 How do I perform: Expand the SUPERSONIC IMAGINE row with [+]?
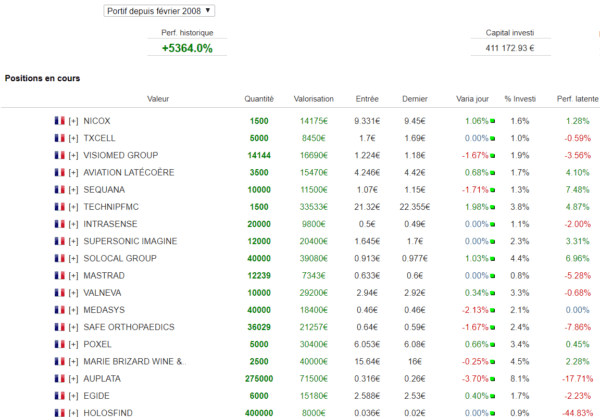pos(73,241)
